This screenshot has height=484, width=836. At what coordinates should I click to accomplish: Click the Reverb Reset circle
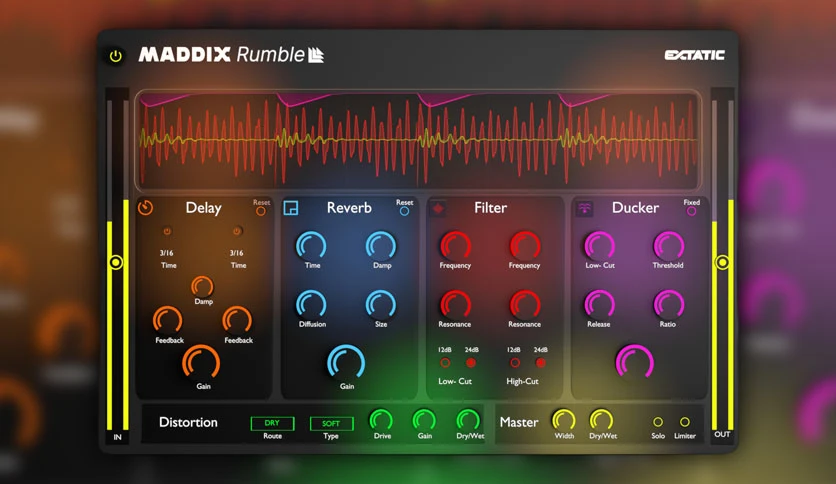404,211
